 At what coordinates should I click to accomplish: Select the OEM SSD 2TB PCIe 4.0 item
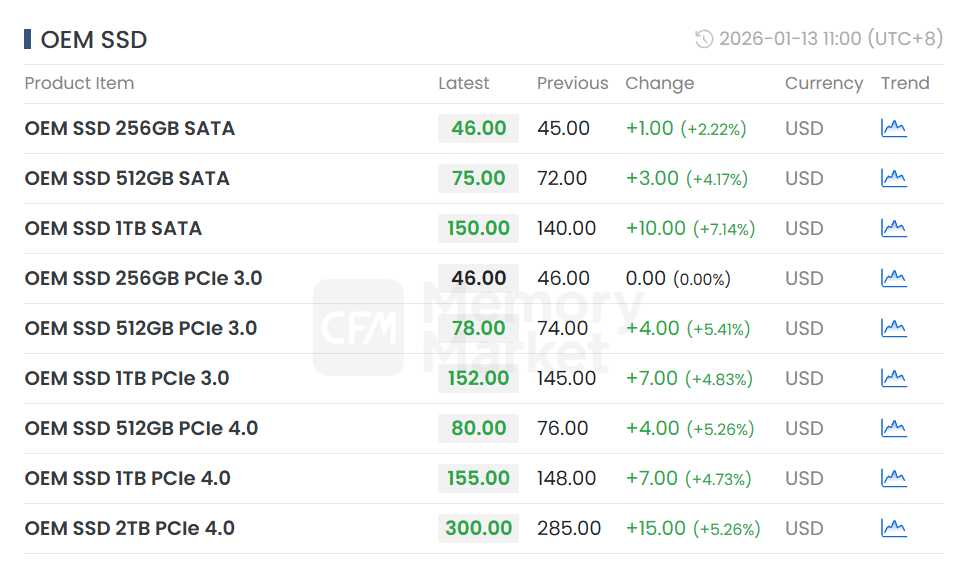[130, 528]
